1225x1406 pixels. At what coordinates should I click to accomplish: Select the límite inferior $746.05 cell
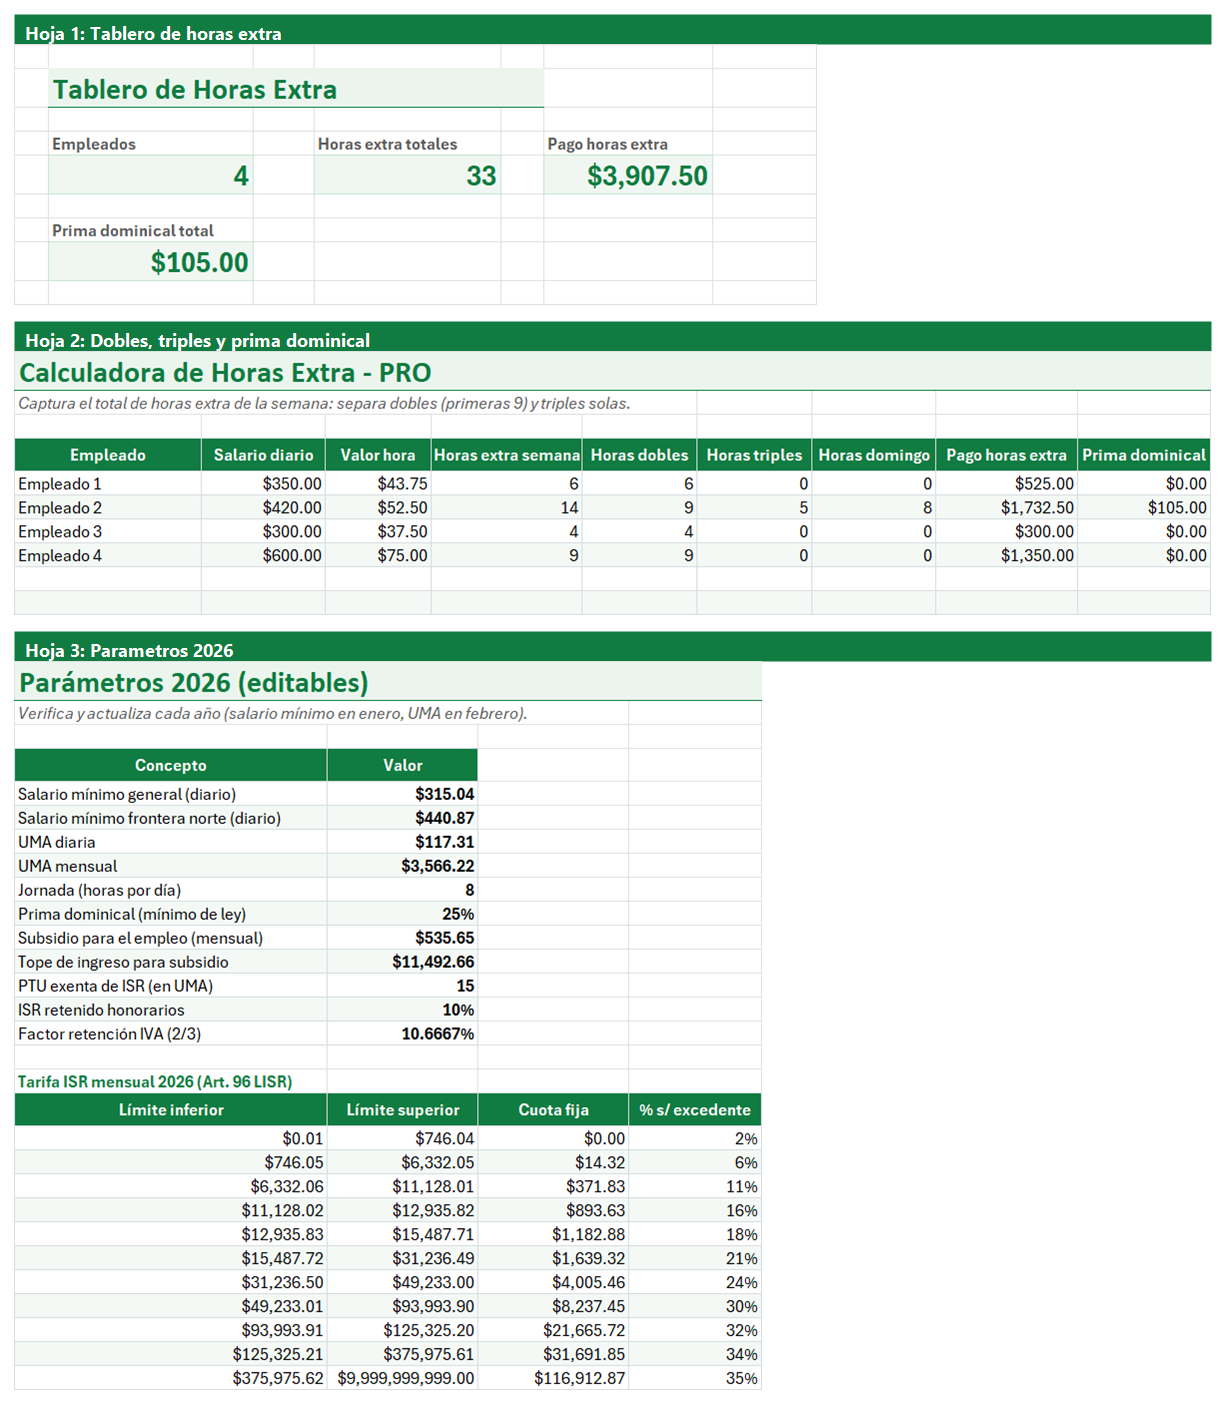tap(171, 1162)
